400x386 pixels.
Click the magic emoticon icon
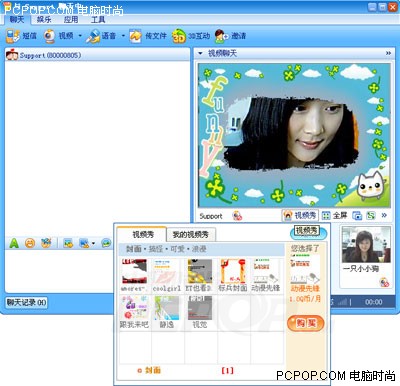pos(46,243)
